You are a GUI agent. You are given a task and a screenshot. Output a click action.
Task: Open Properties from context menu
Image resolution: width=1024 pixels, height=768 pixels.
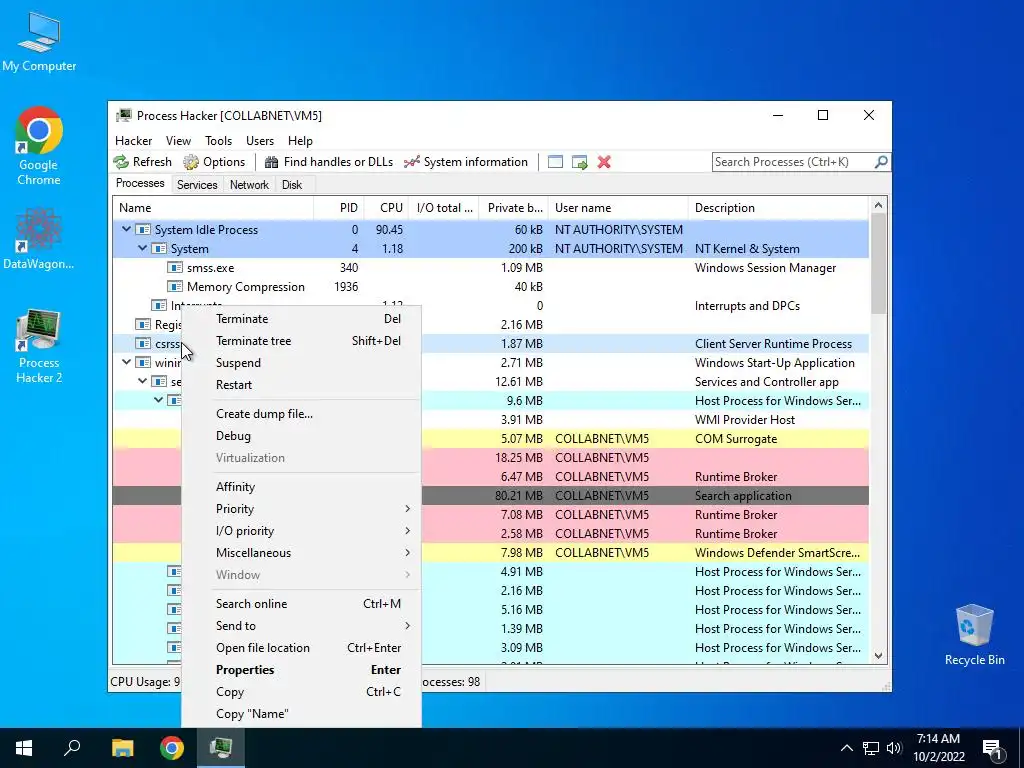click(x=301, y=670)
